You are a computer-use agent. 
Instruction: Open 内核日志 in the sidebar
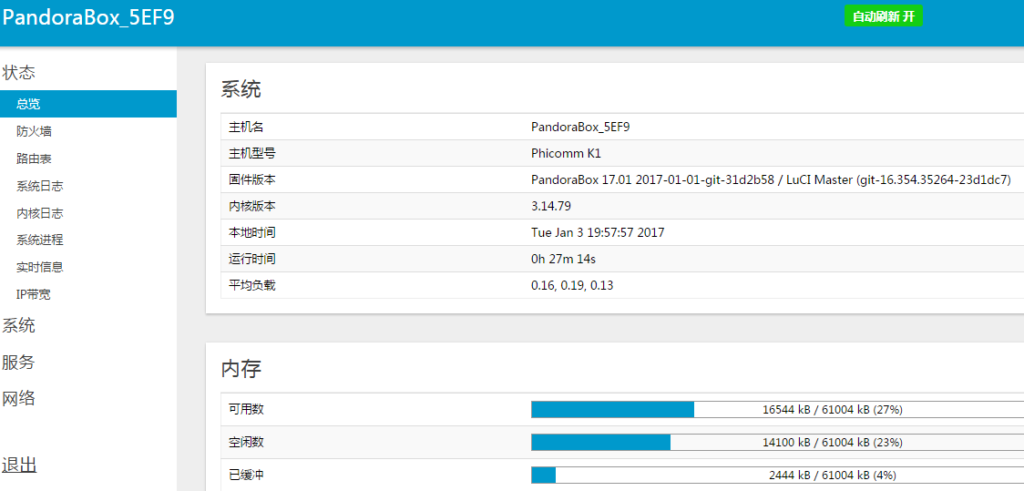tap(39, 213)
